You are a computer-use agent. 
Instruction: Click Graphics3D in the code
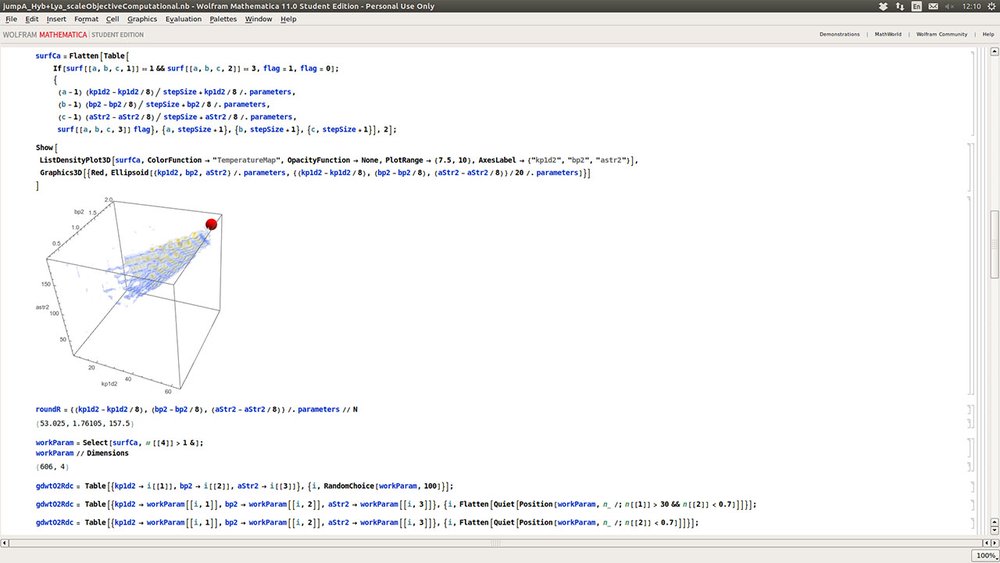(61, 173)
